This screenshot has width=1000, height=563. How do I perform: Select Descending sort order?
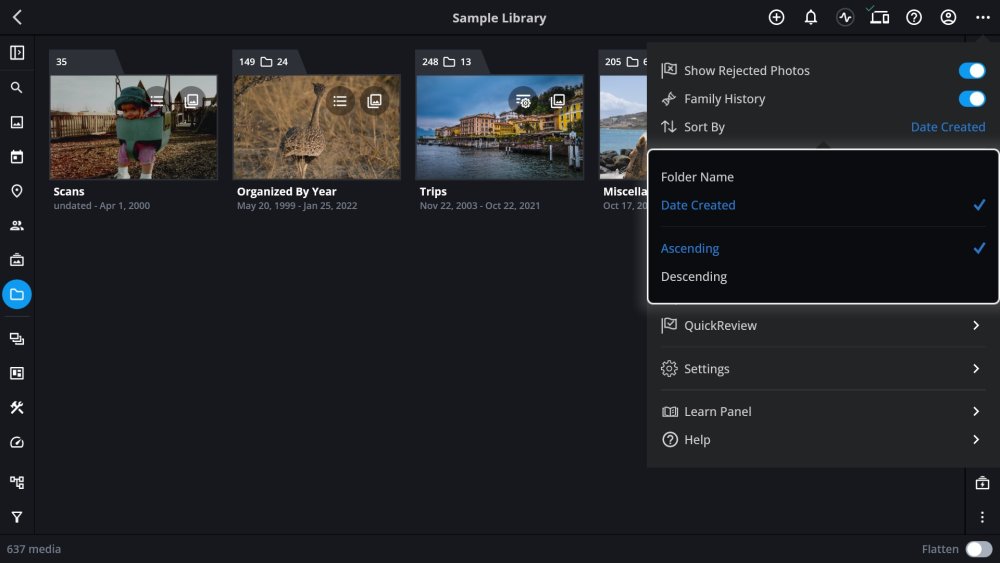pyautogui.click(x=694, y=277)
